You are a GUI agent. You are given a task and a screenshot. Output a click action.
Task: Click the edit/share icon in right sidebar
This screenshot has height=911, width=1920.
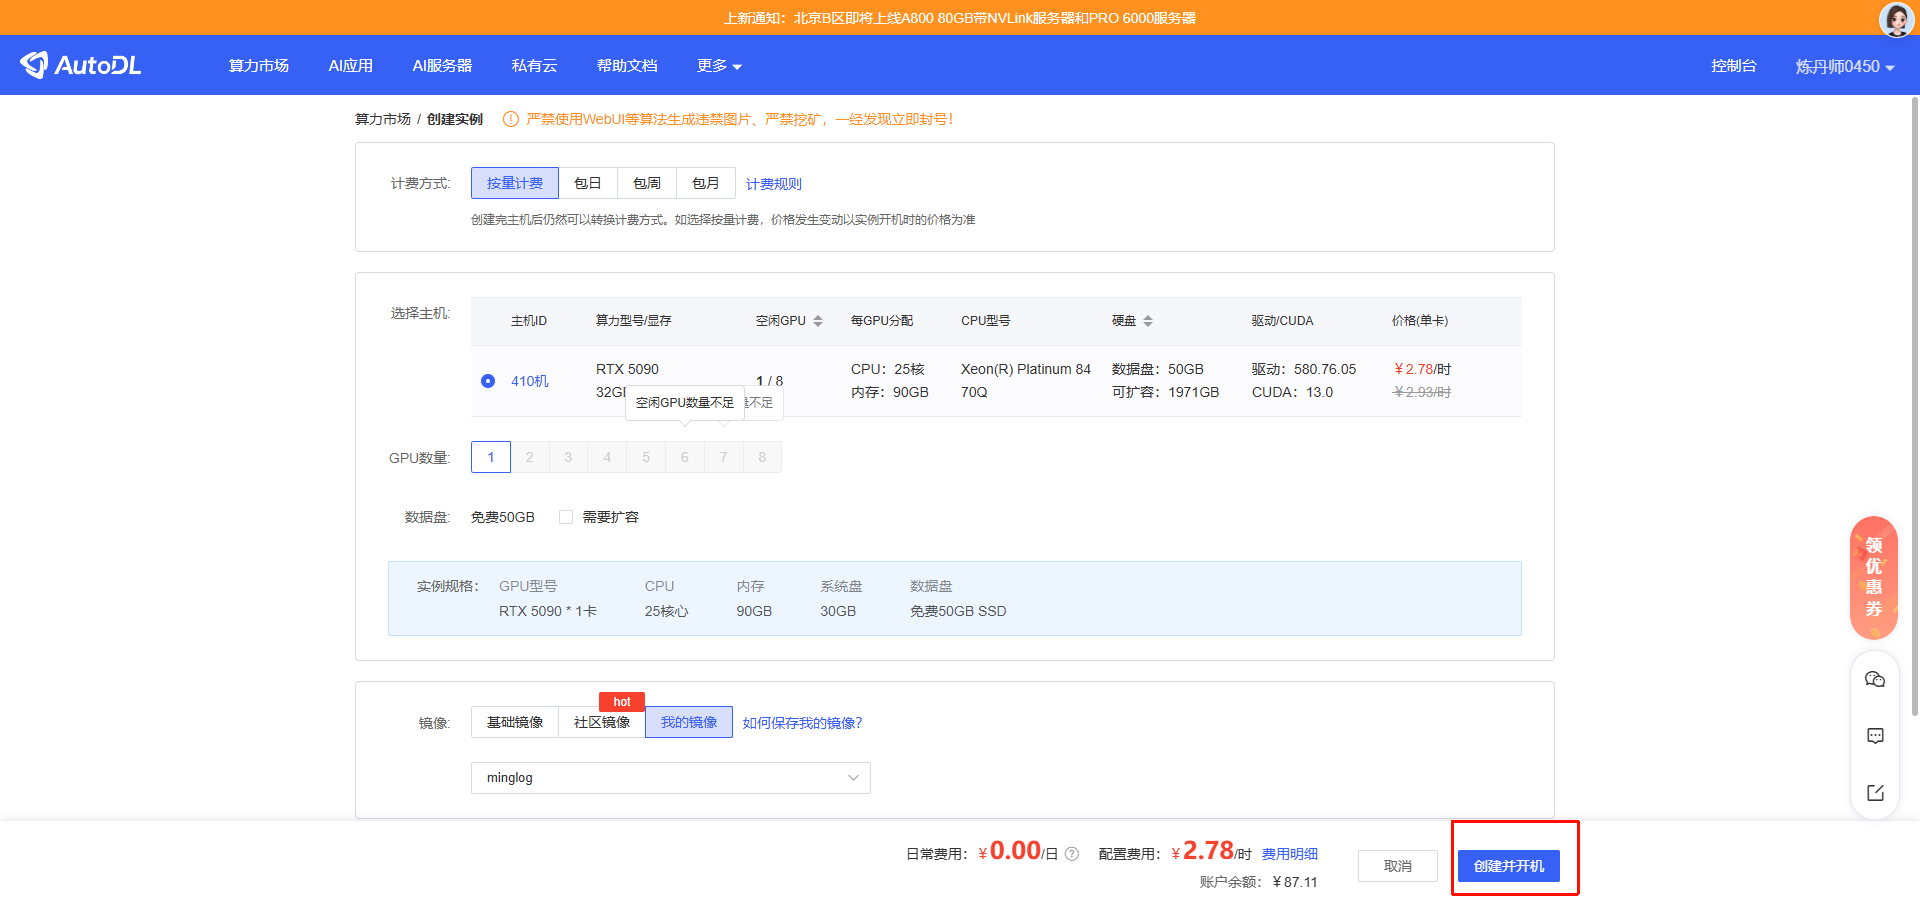[1875, 793]
